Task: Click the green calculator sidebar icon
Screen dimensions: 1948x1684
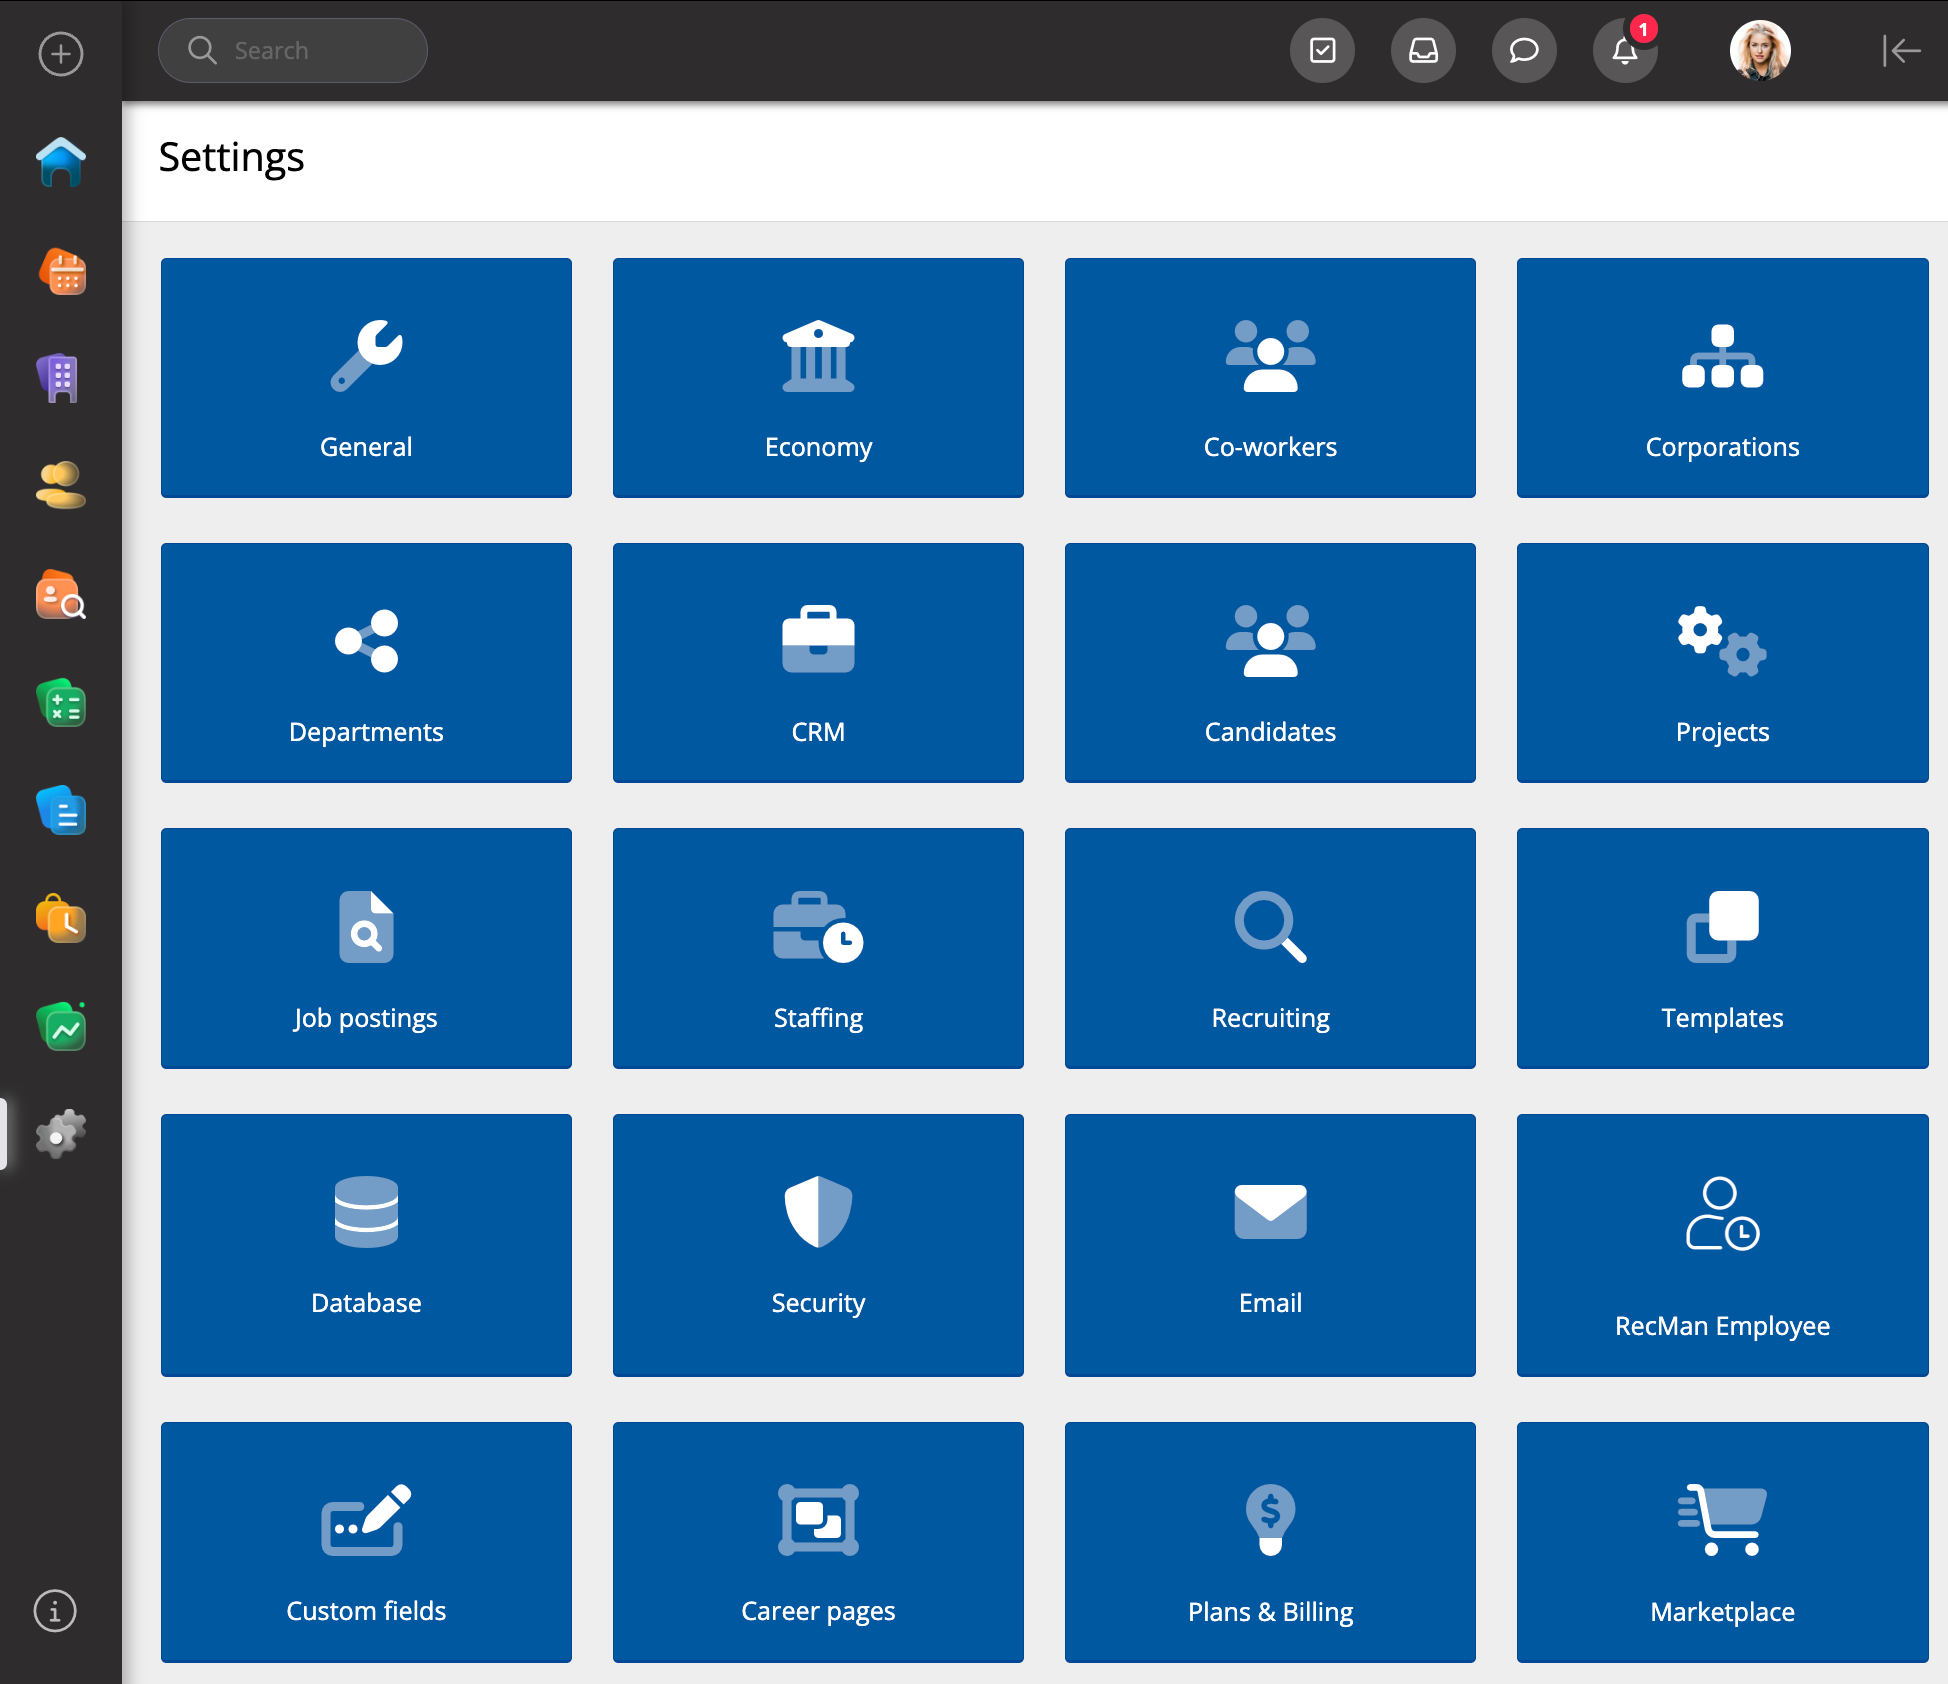Action: pos(61,704)
